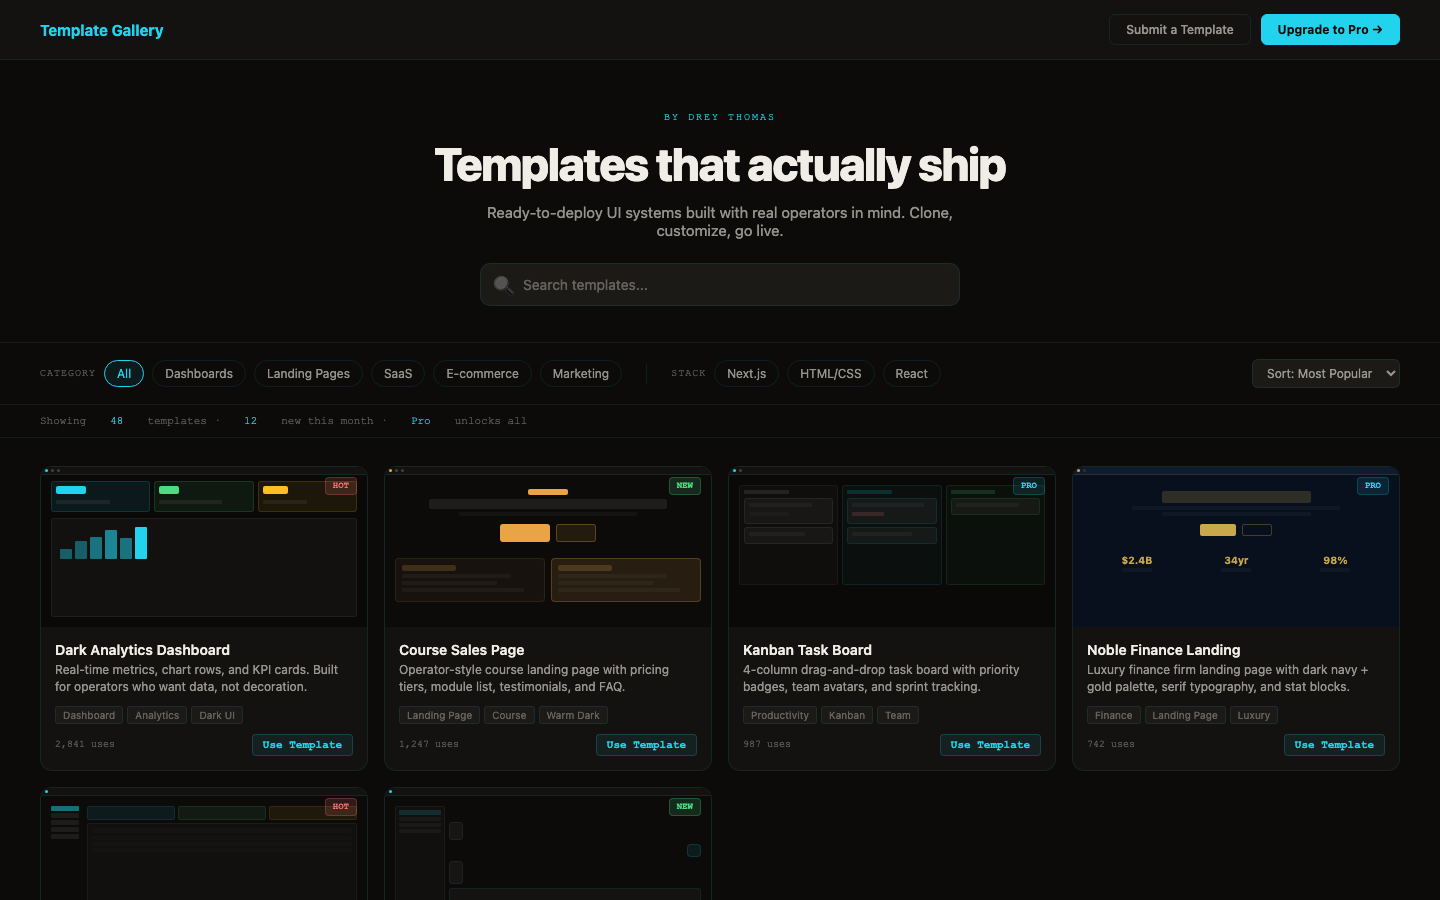Click the search magnifier icon
Viewport: 1440px width, 900px height.
tap(503, 285)
